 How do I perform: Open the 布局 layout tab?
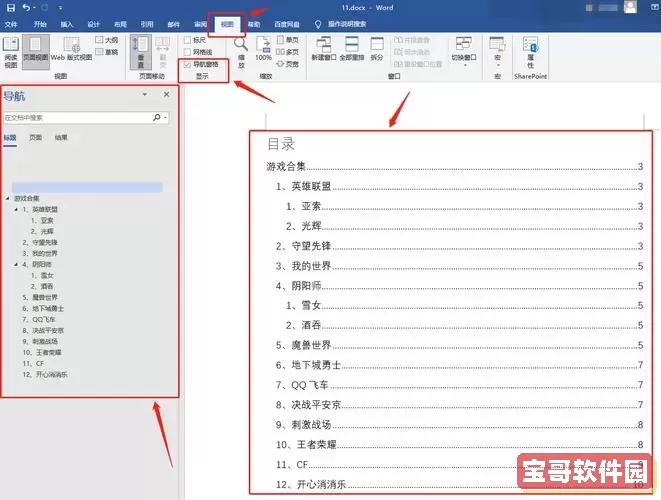coord(120,24)
